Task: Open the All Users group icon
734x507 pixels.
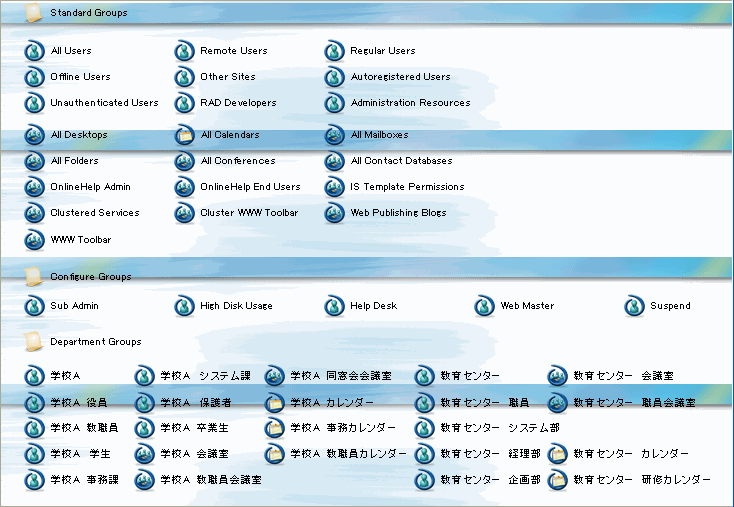Action: [x=34, y=51]
